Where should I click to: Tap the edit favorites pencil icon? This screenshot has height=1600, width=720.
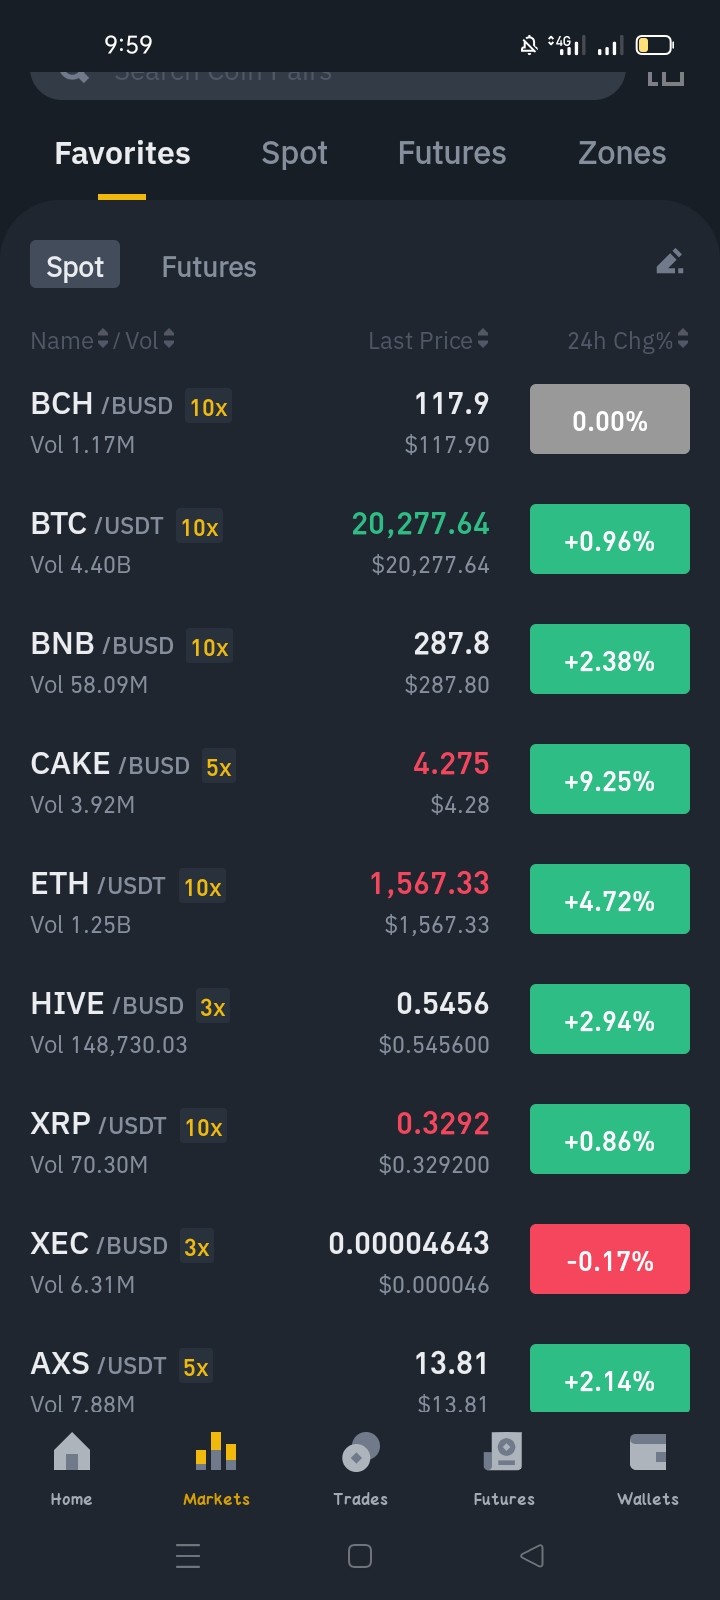tap(670, 262)
